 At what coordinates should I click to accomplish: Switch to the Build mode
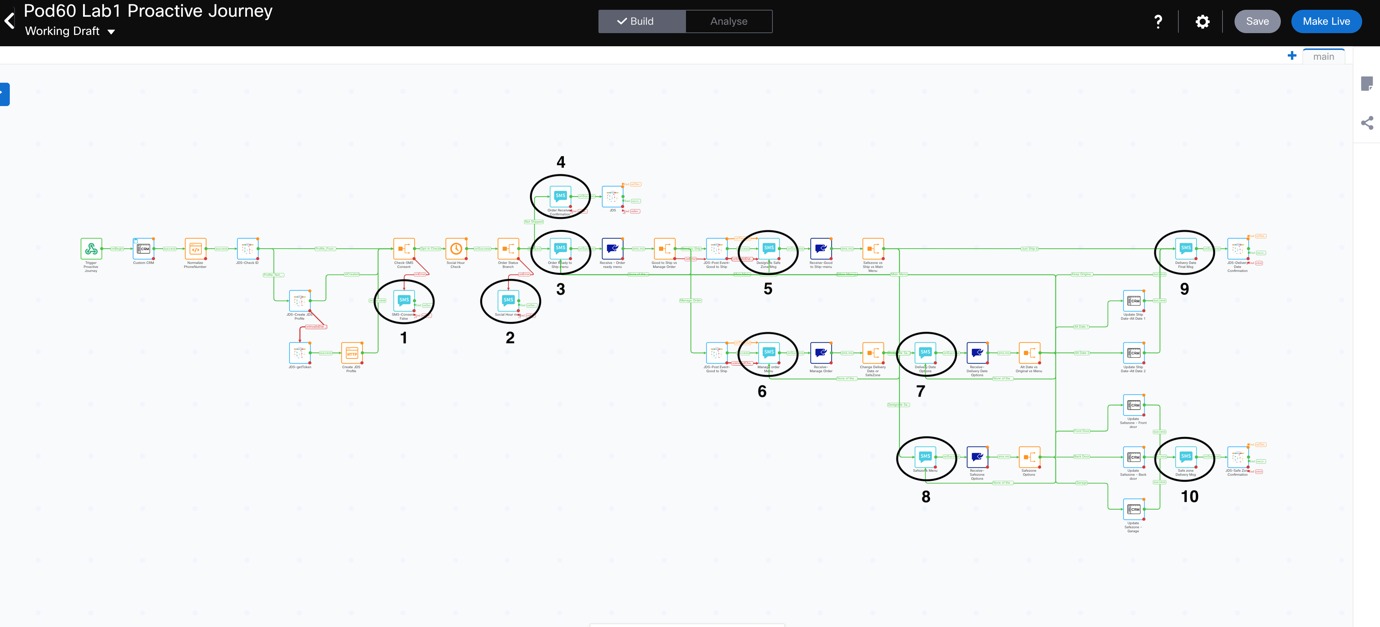point(642,21)
